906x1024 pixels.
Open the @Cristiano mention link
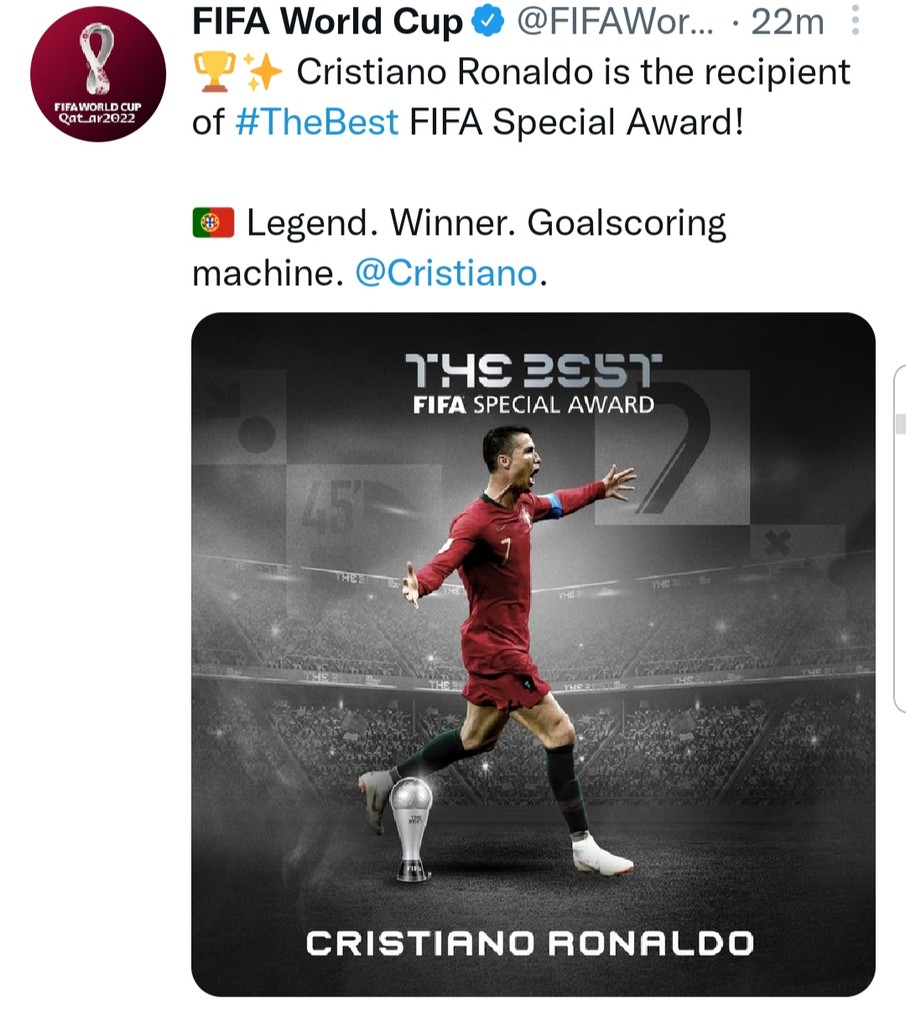coord(446,273)
